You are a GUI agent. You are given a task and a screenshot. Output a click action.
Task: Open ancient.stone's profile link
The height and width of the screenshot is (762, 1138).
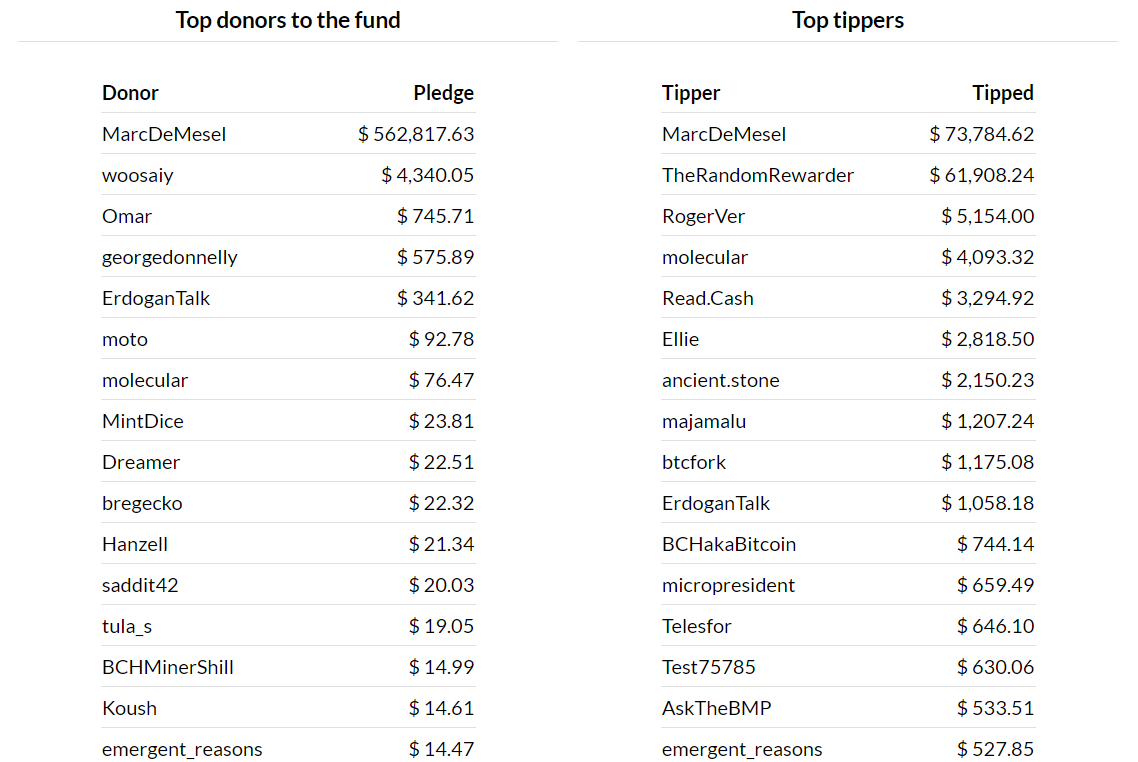pyautogui.click(x=720, y=380)
